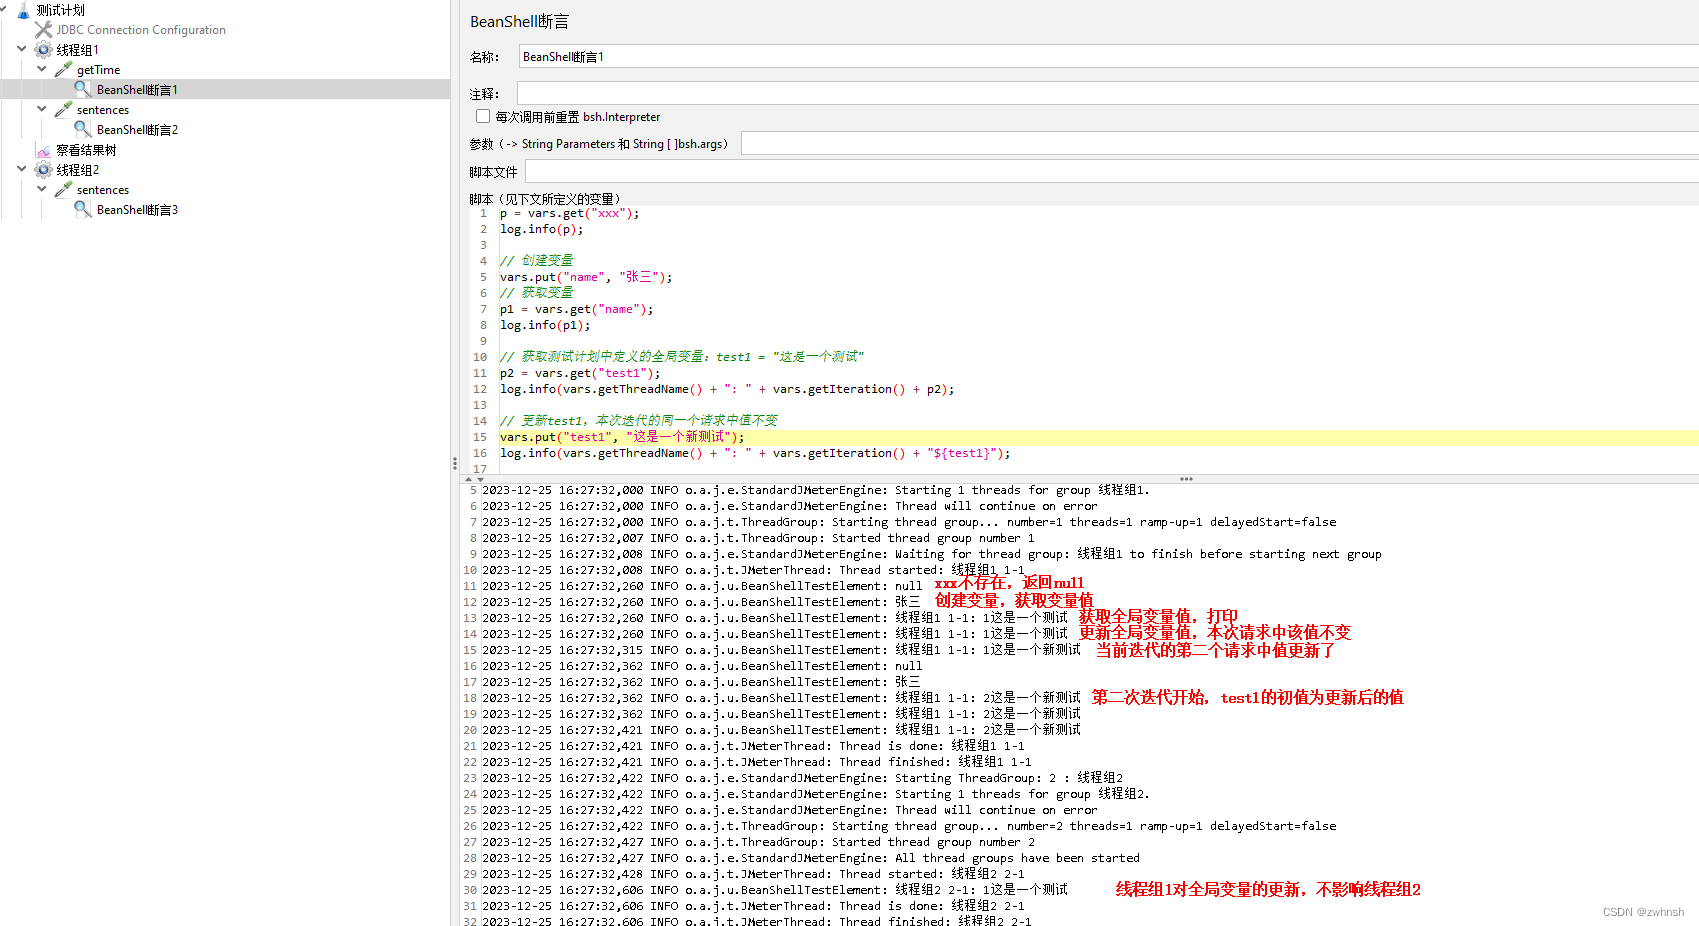The image size is (1699, 926).
Task: Collapse the 测试计划 root node
Action: point(3,9)
